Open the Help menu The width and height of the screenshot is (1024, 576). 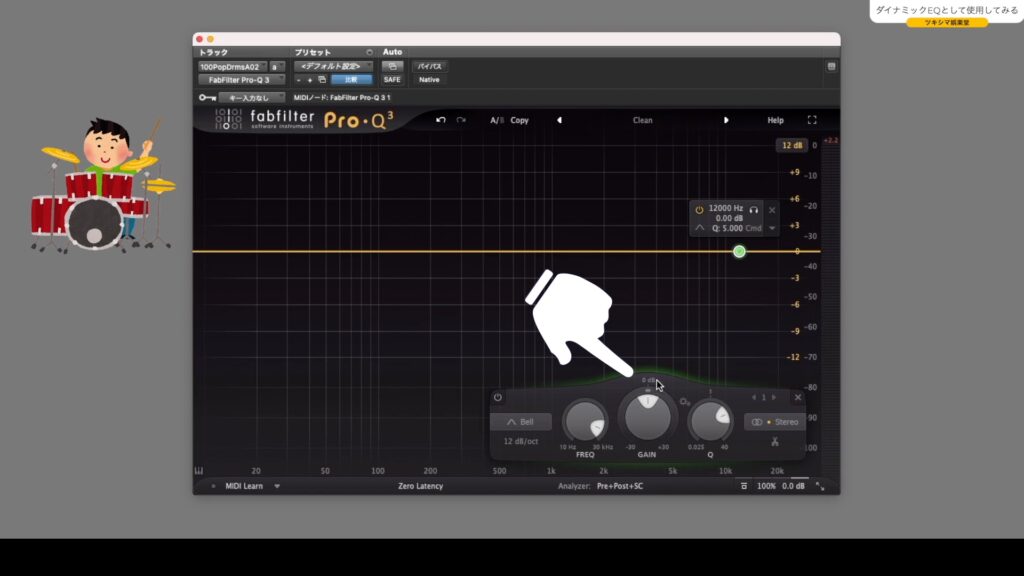pyautogui.click(x=775, y=120)
